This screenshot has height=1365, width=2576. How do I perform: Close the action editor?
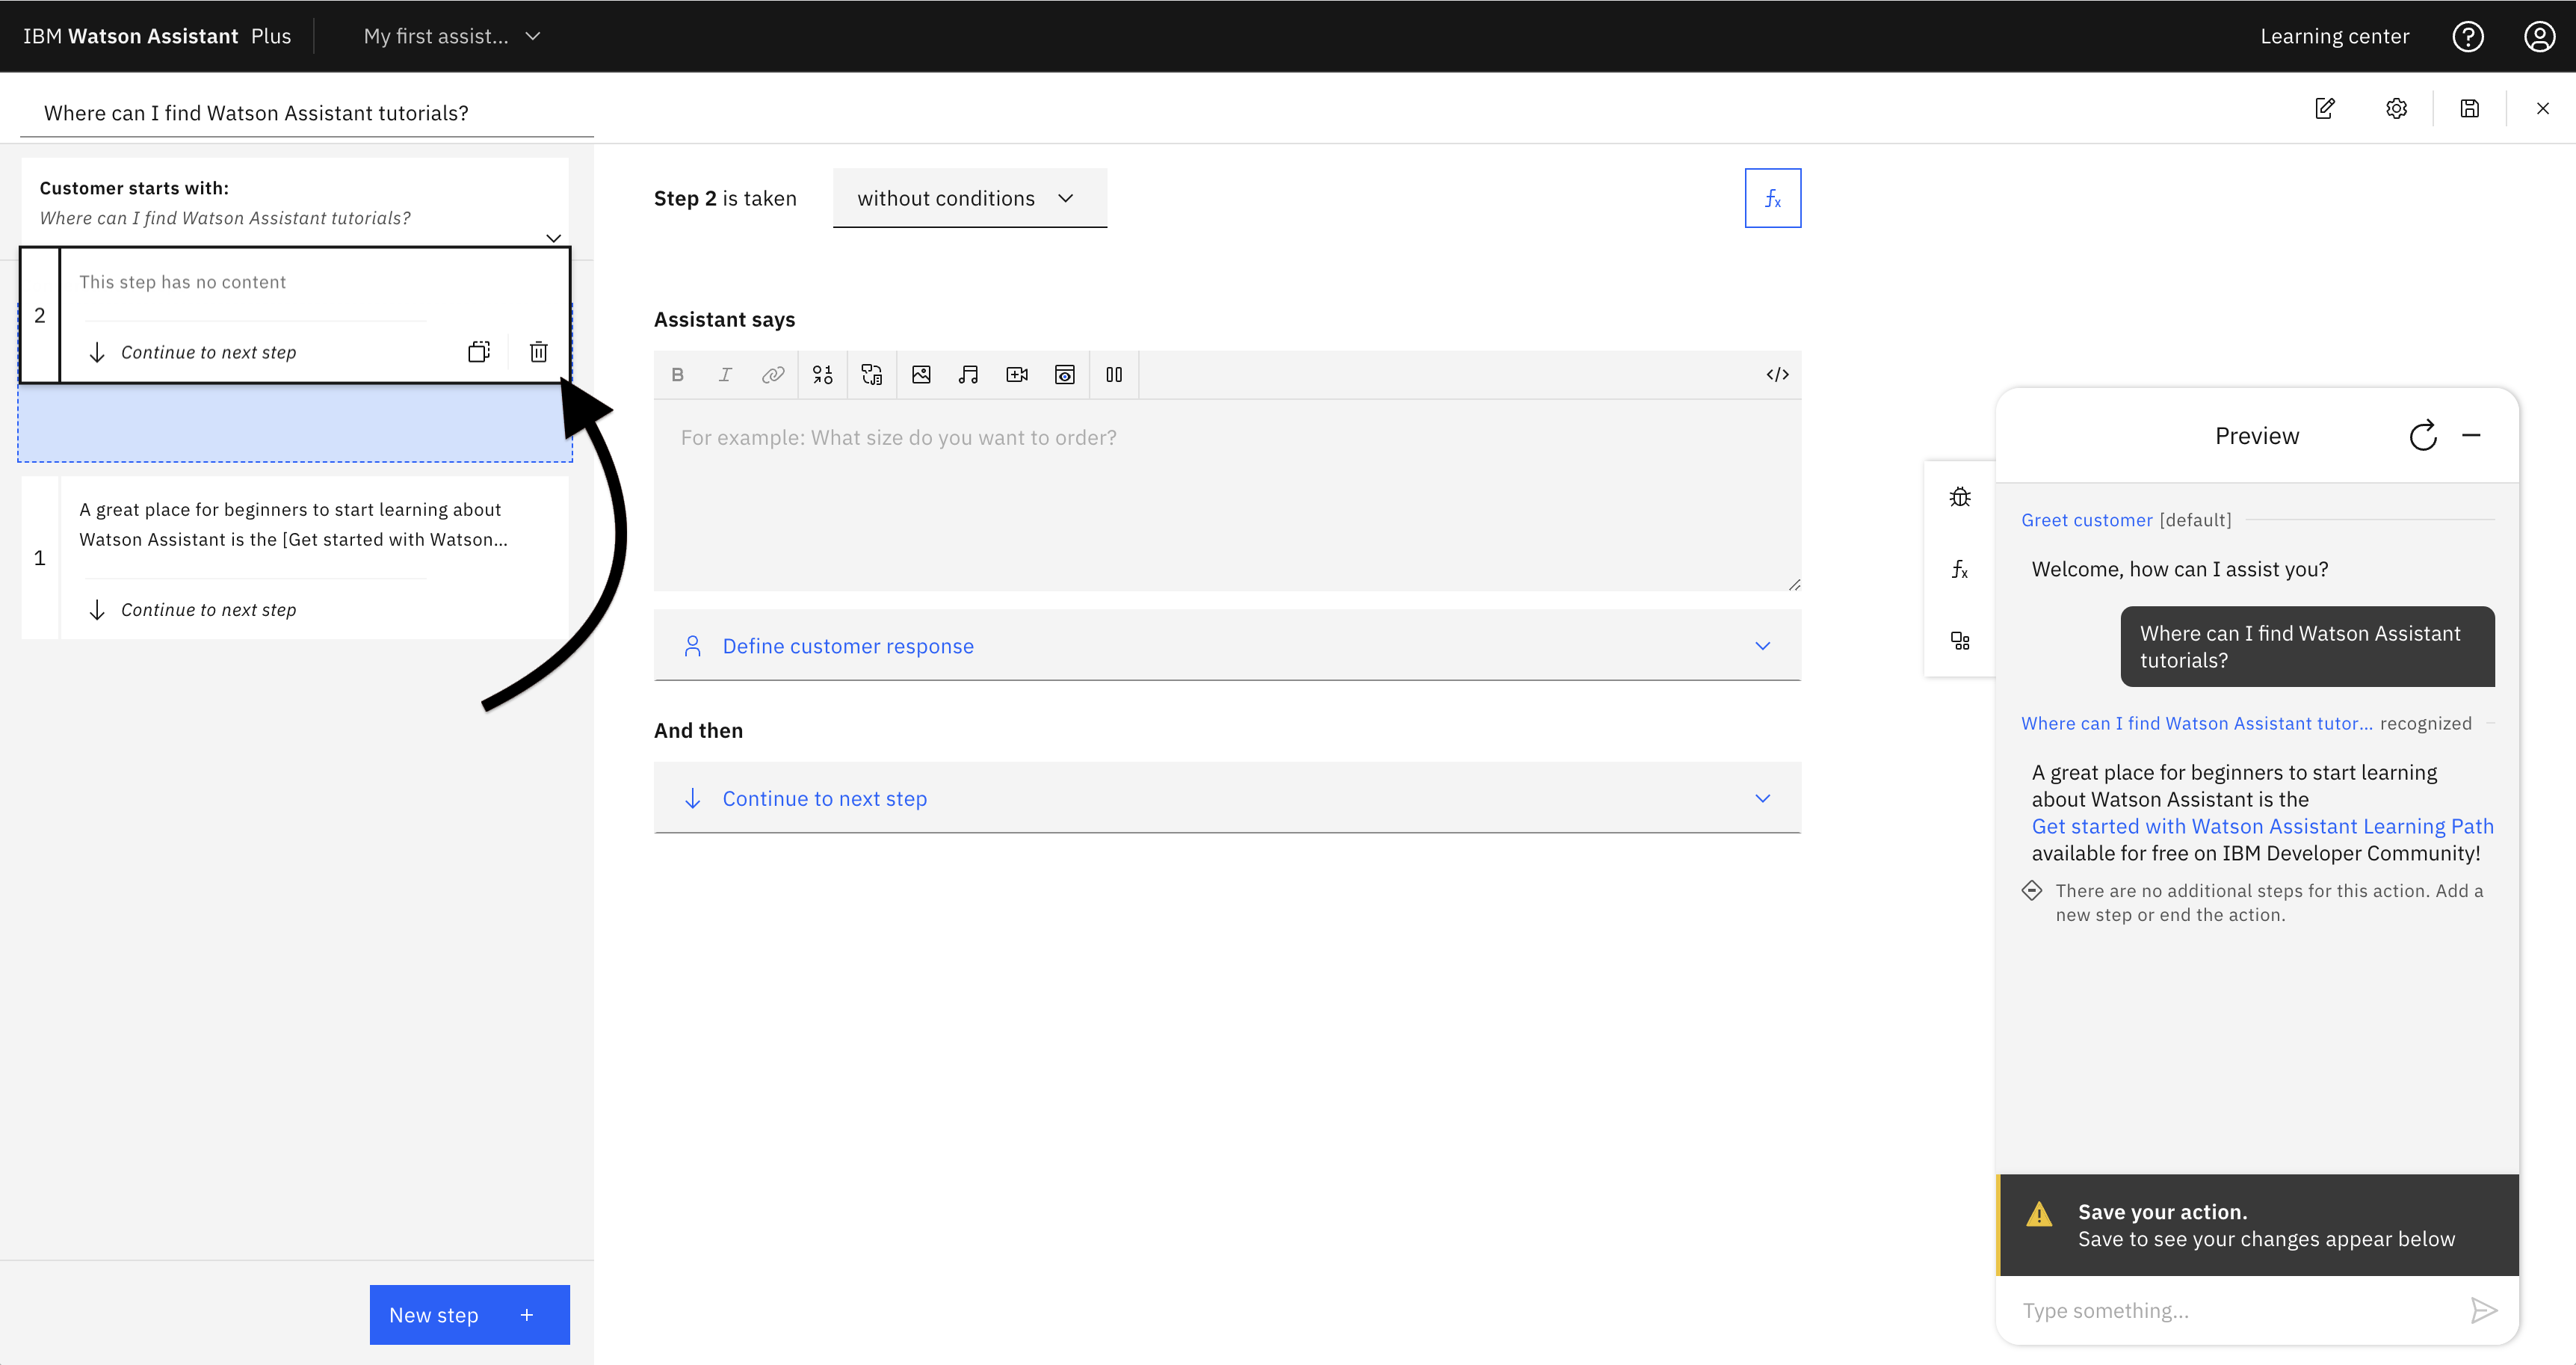click(2543, 108)
